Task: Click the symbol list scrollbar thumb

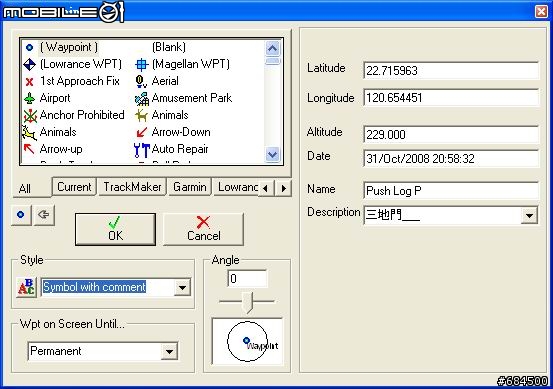Action: pyautogui.click(x=273, y=61)
